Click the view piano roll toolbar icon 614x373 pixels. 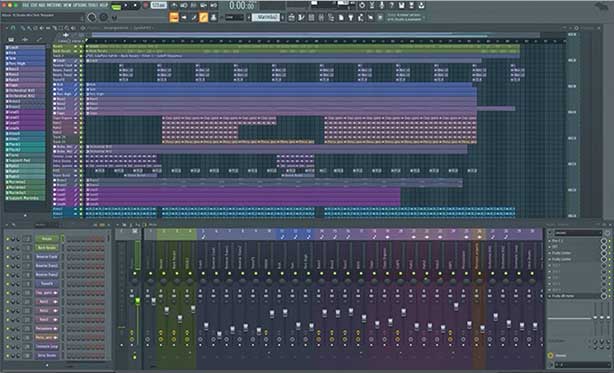pyautogui.click(x=302, y=18)
